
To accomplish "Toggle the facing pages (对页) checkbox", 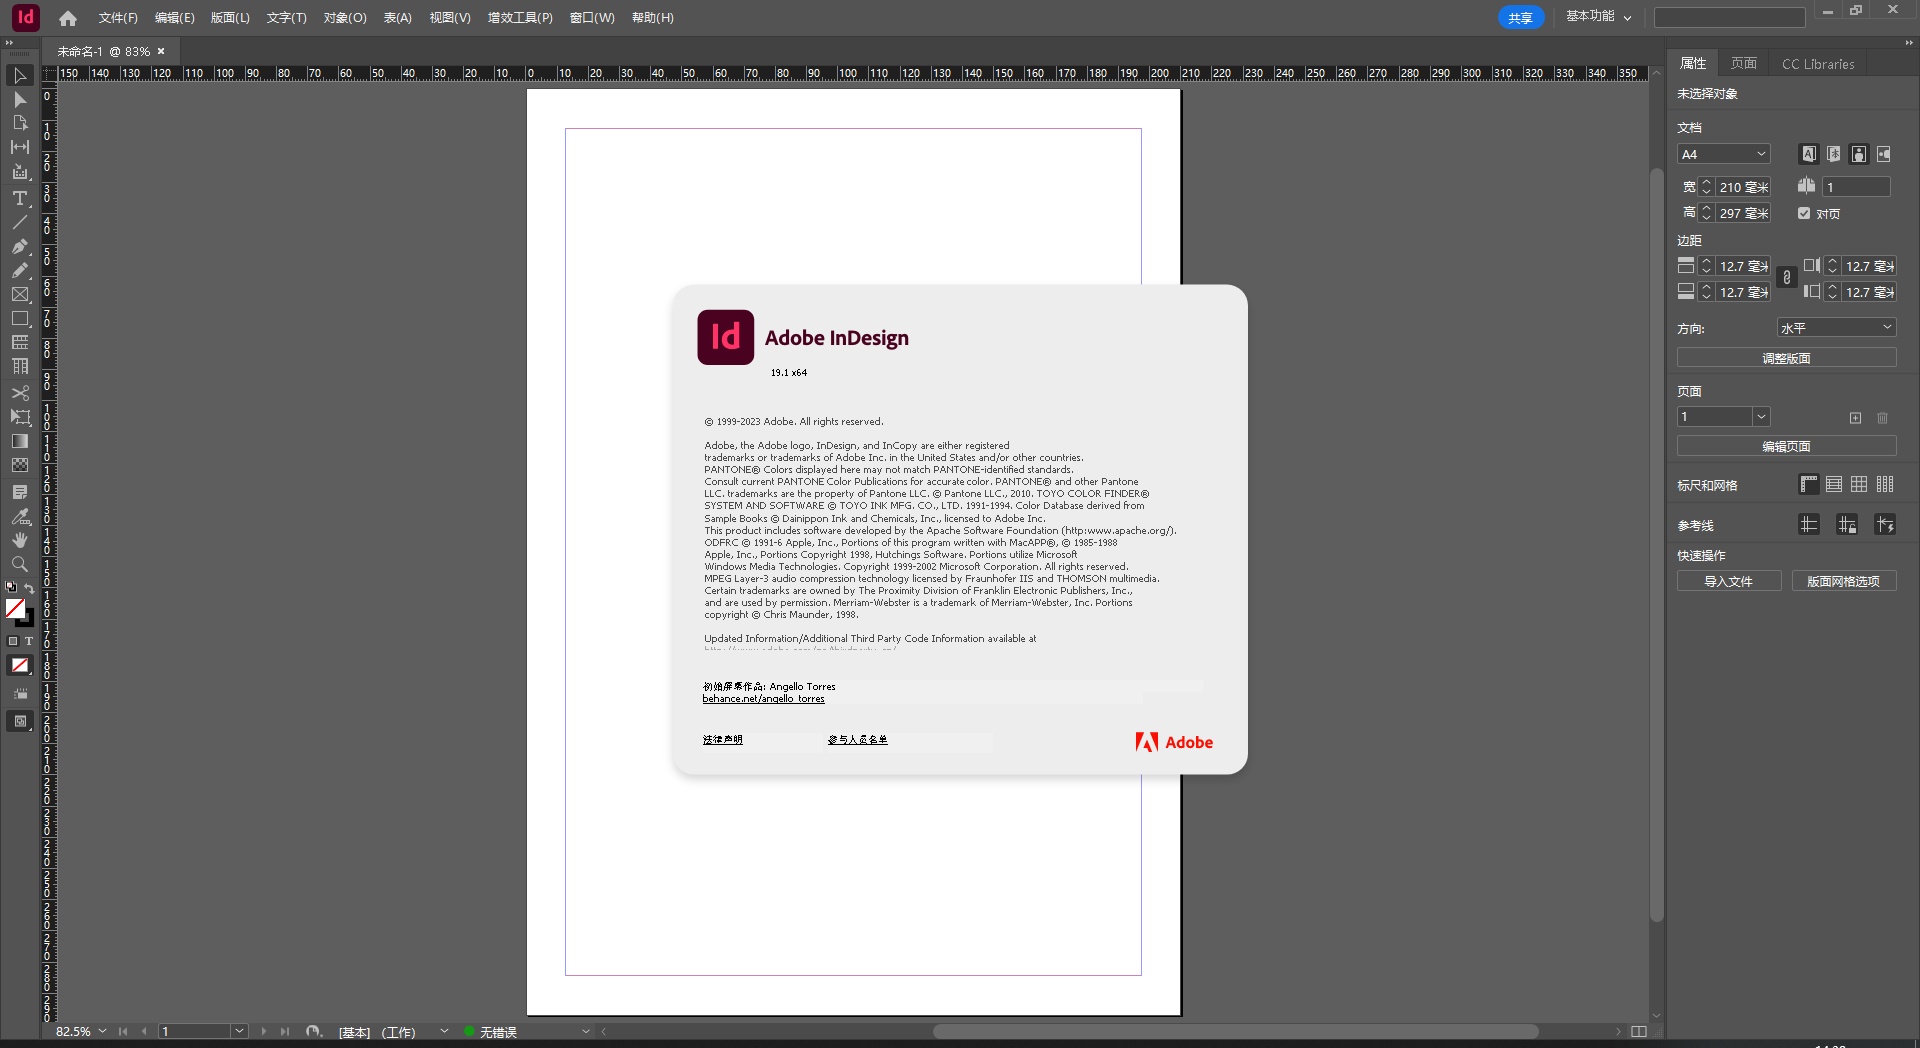I will click(1804, 213).
